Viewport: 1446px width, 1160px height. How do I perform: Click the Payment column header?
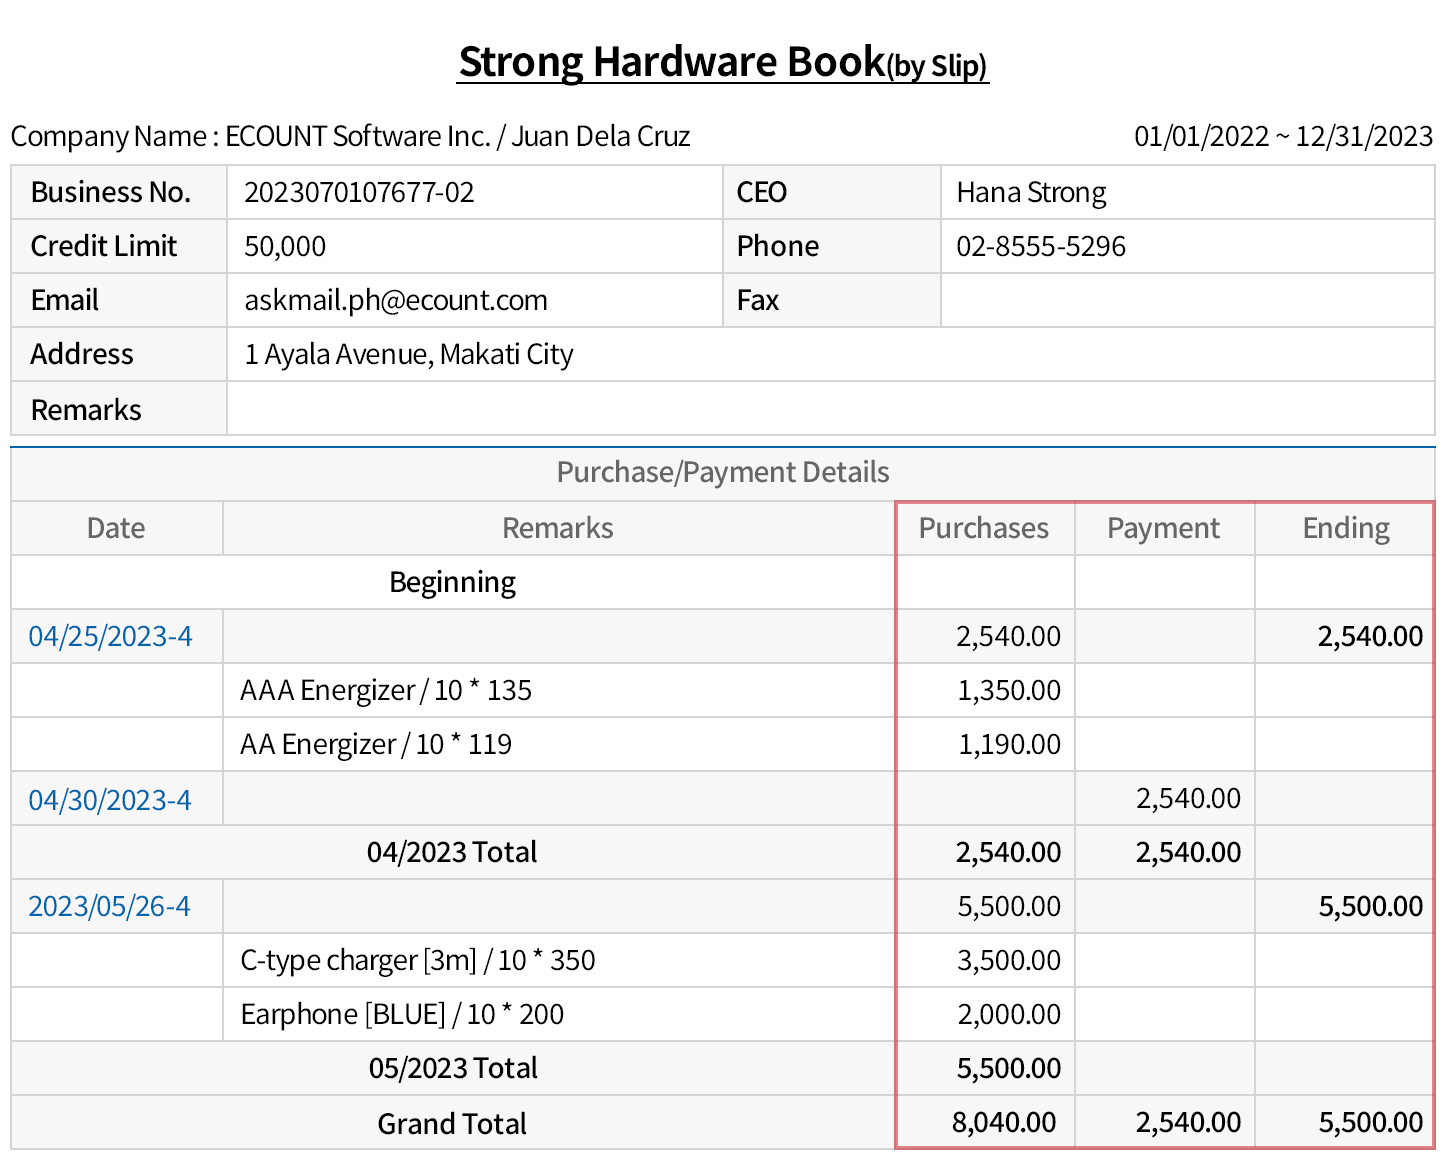point(1163,529)
